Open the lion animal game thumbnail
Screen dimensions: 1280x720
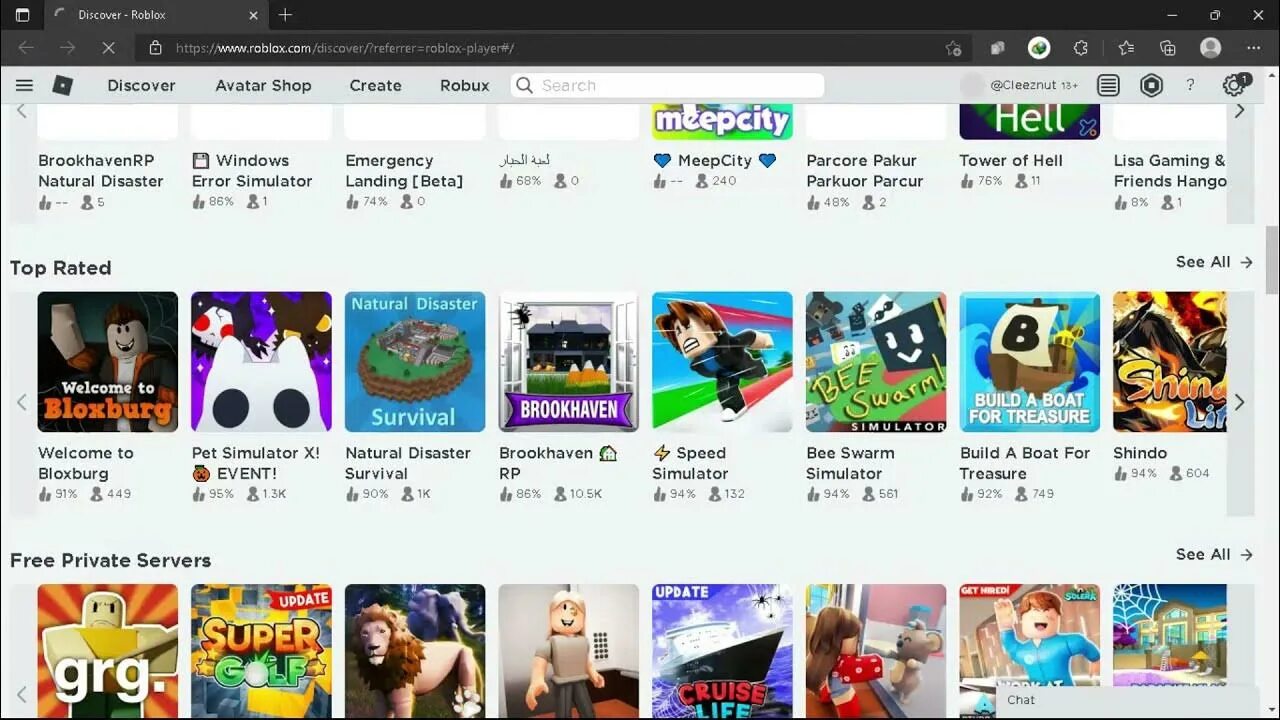tap(415, 652)
